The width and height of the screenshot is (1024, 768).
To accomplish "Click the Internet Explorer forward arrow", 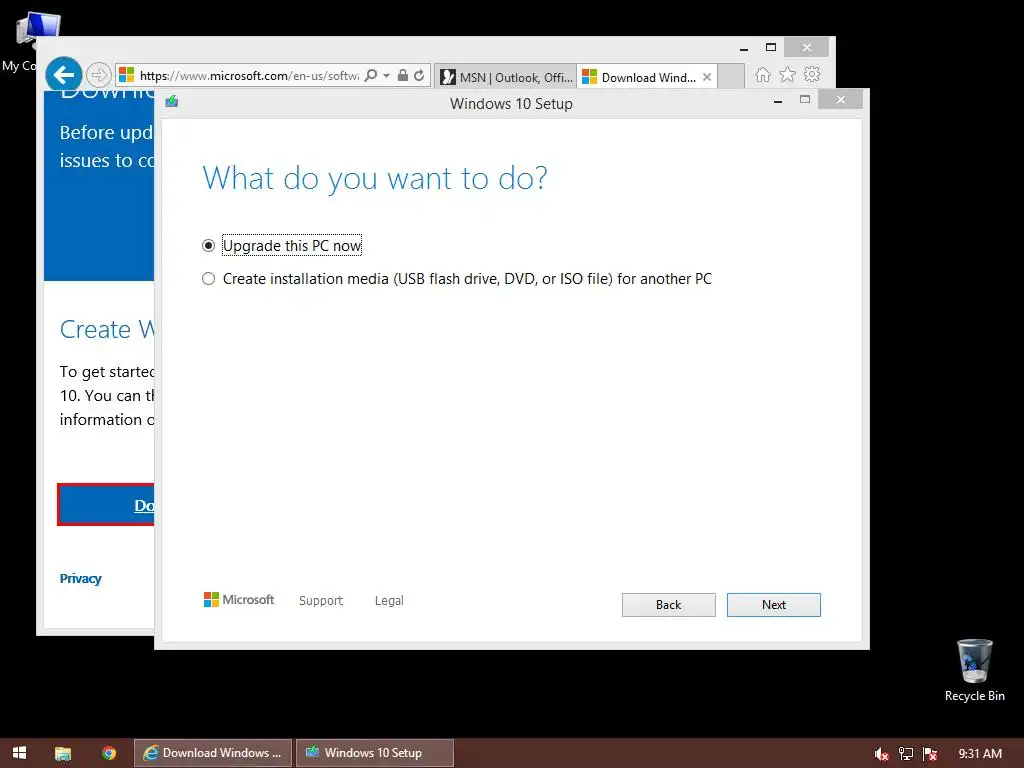I will (99, 75).
